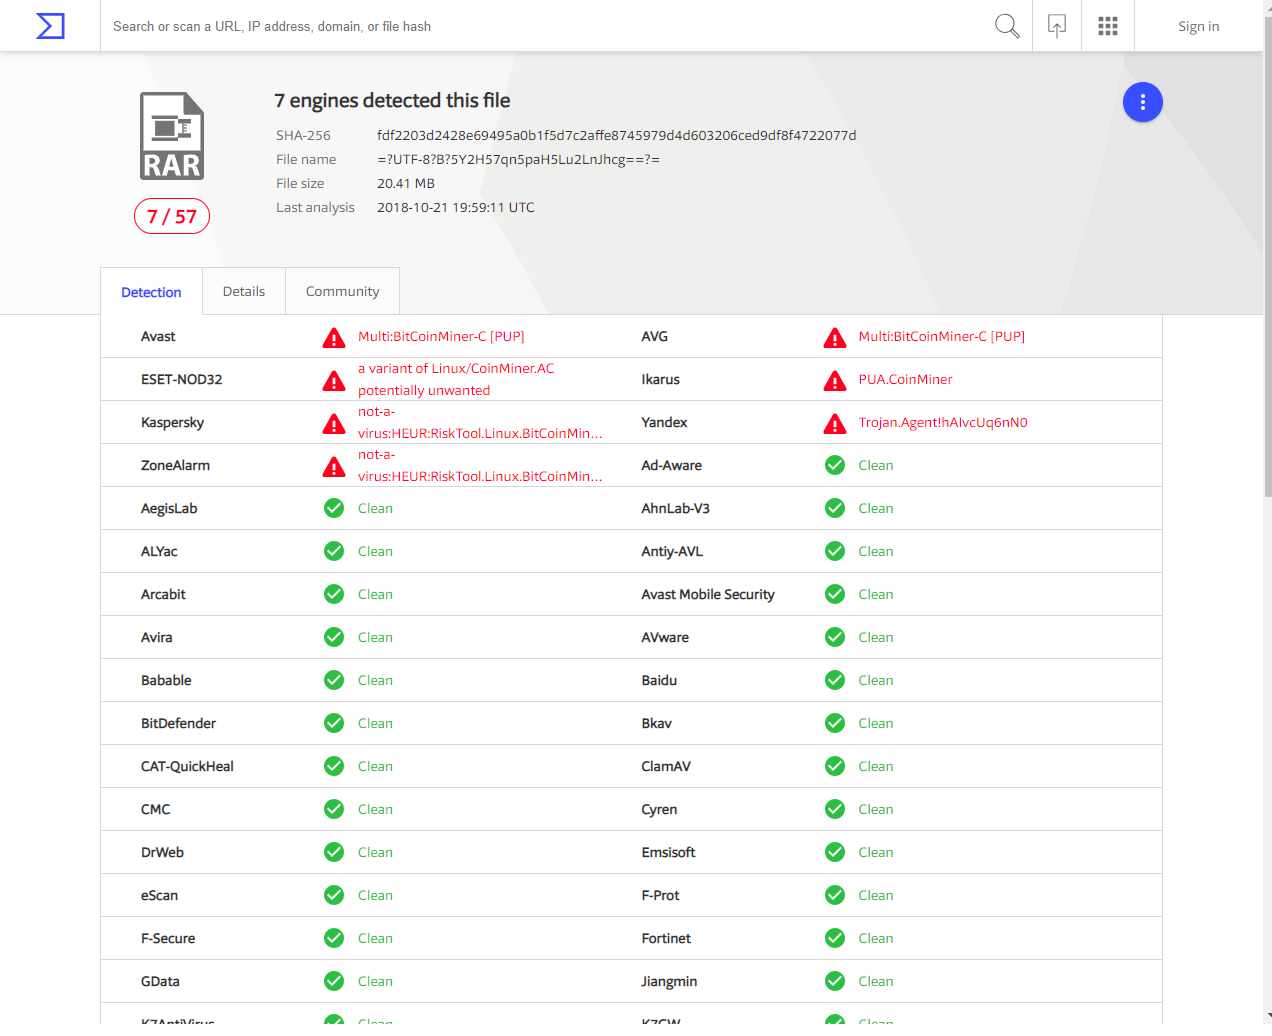Click ZoneAlarm's RiskTool.Linux.BitCoinMin result
The image size is (1272, 1036).
tap(480, 465)
